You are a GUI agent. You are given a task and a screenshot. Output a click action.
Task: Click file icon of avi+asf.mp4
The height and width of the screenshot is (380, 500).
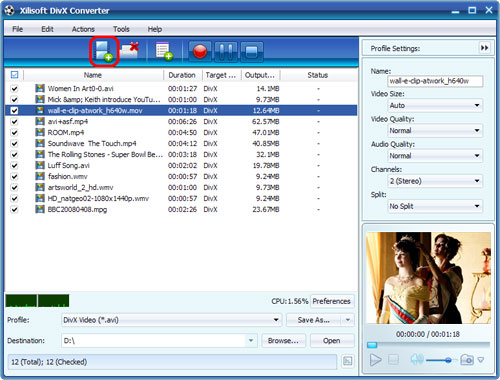pyautogui.click(x=40, y=121)
